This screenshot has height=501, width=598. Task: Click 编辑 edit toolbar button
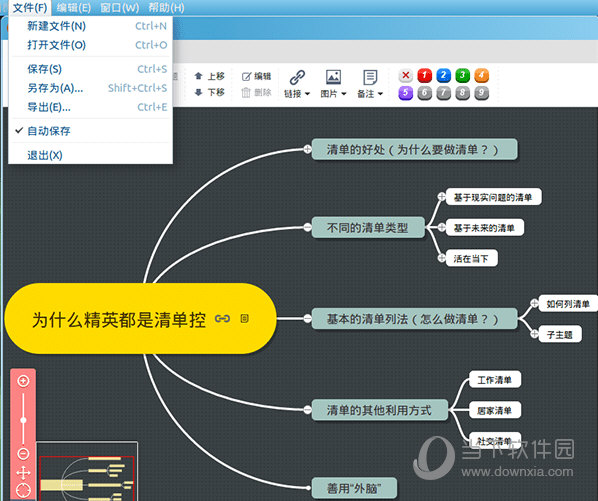tap(256, 77)
